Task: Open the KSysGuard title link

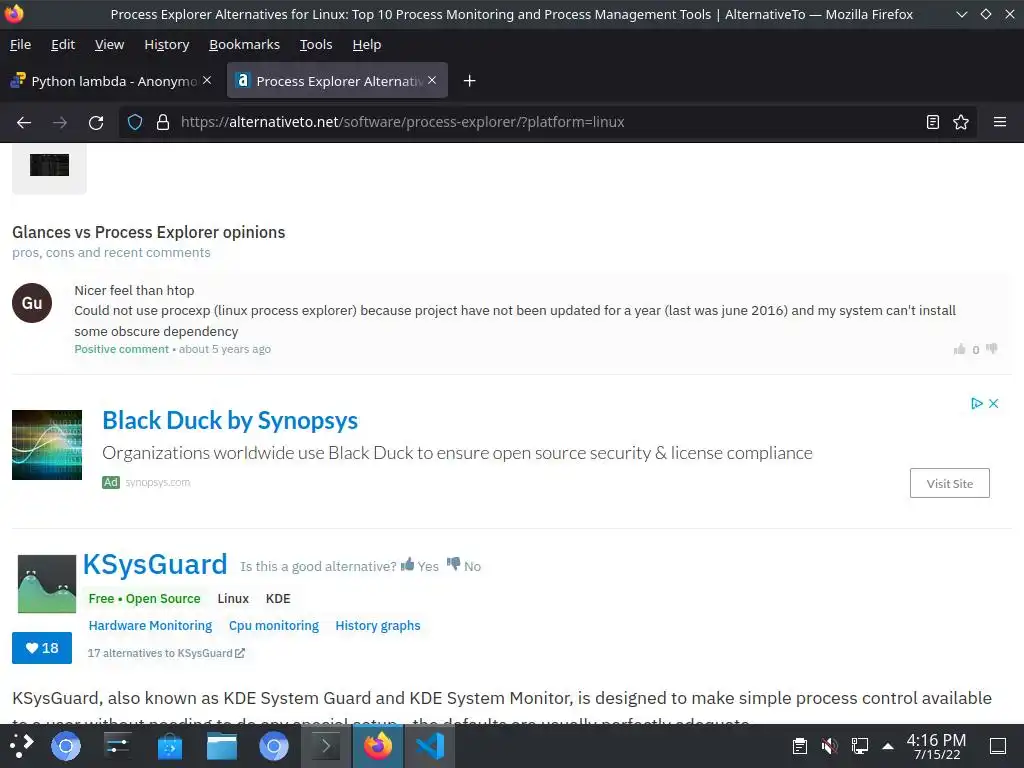Action: point(155,564)
